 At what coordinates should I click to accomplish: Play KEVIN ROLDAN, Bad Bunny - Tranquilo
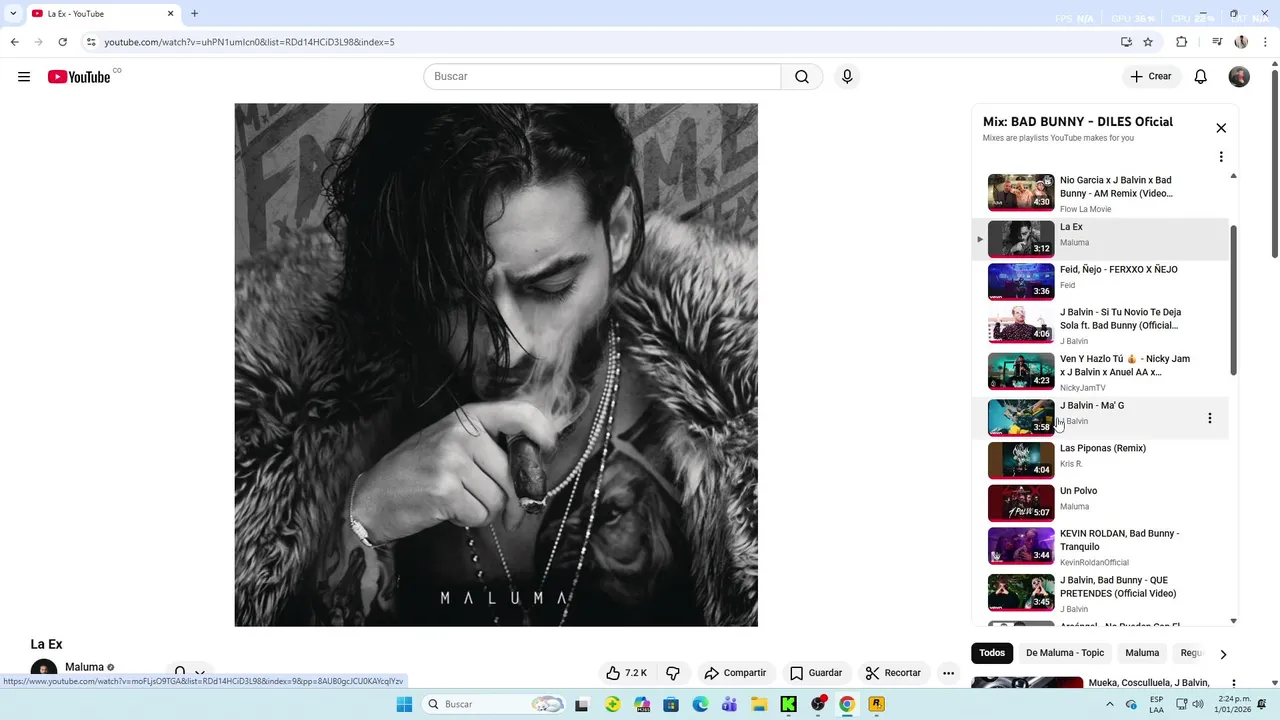1100,547
